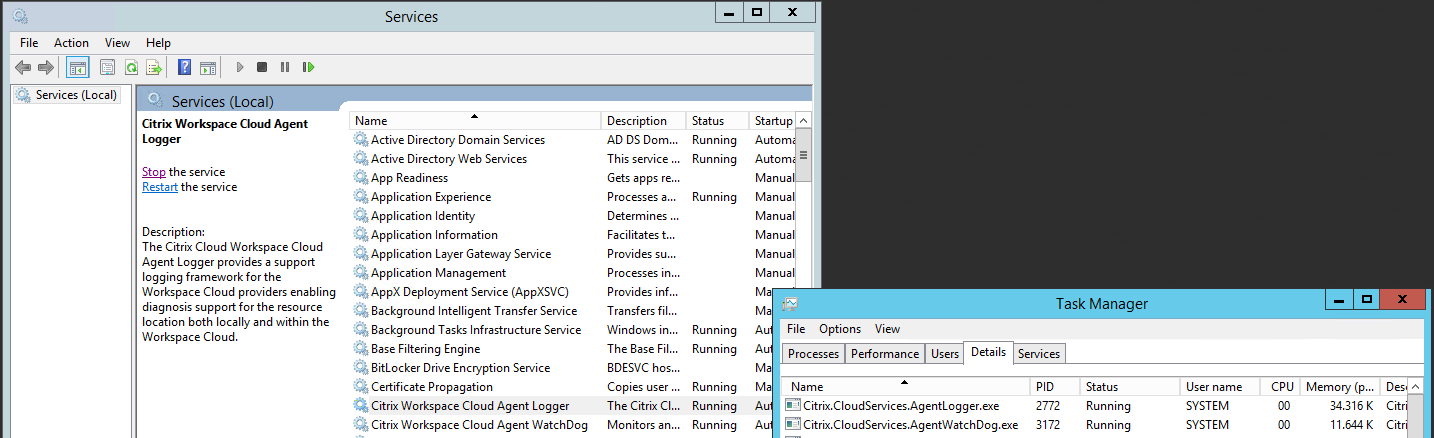This screenshot has height=438, width=1434.
Task: Click gear icon beside Active Directory Domain Services
Action: pyautogui.click(x=361, y=140)
